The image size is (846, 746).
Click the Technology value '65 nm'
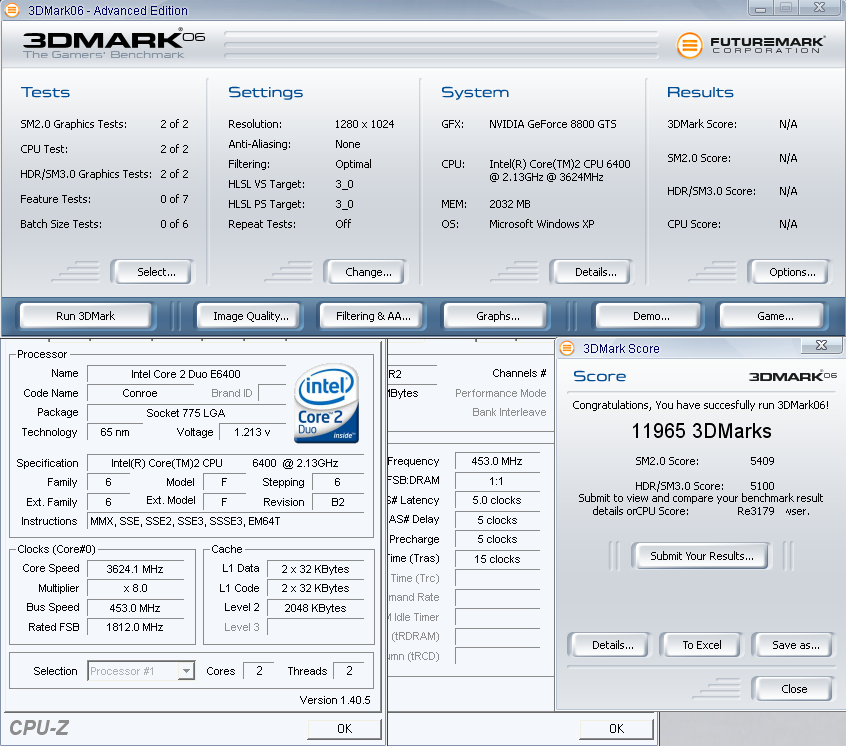[114, 432]
